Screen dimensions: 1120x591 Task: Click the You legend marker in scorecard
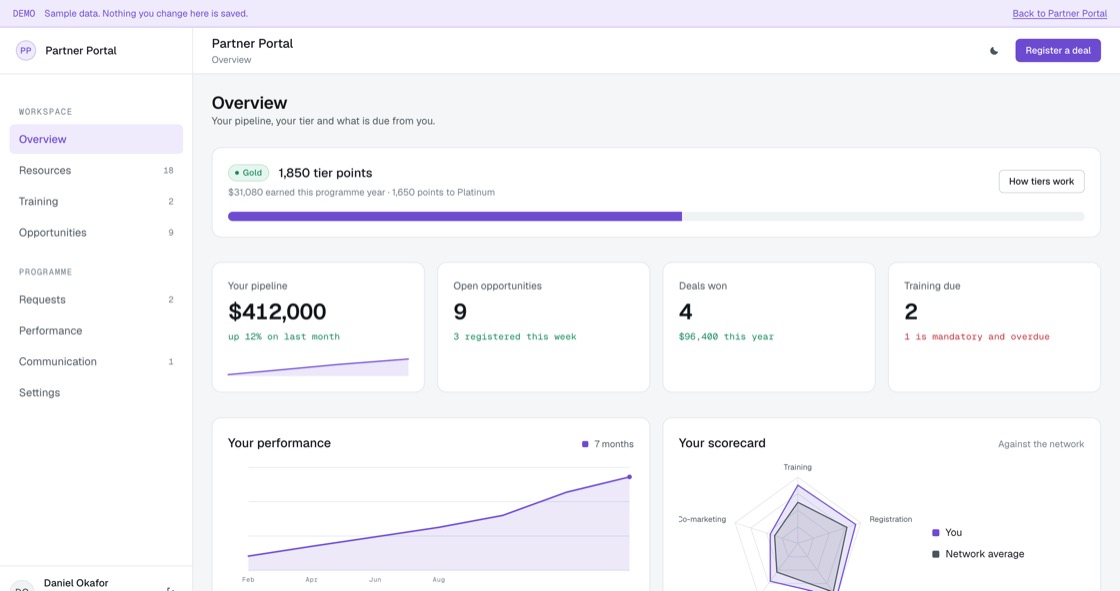click(x=936, y=532)
